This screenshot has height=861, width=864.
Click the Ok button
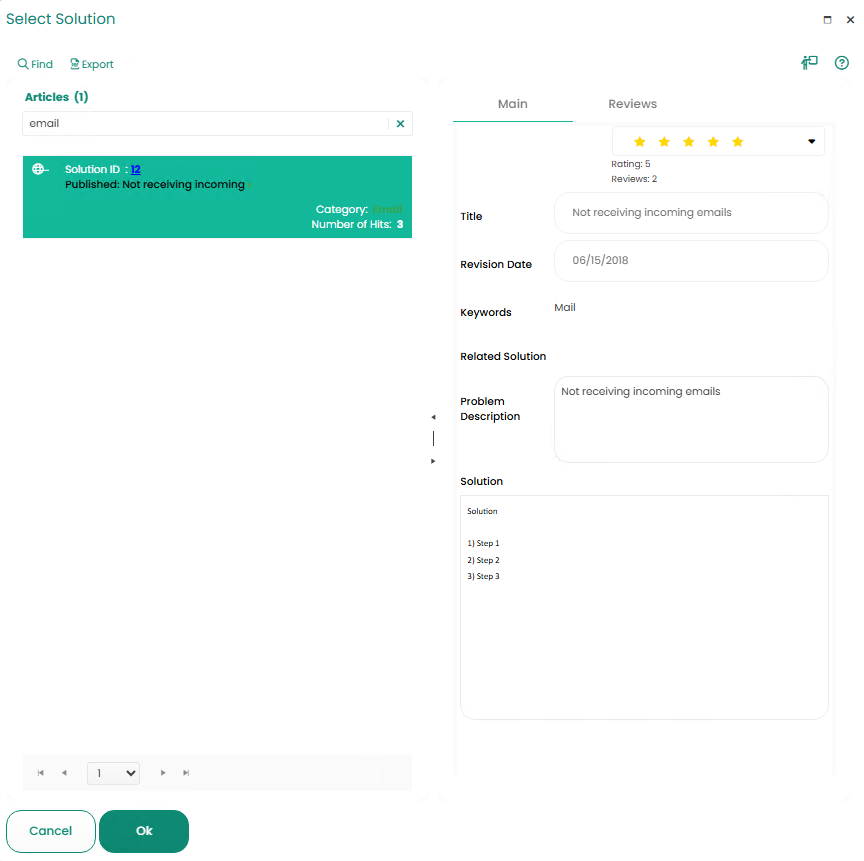tap(144, 831)
